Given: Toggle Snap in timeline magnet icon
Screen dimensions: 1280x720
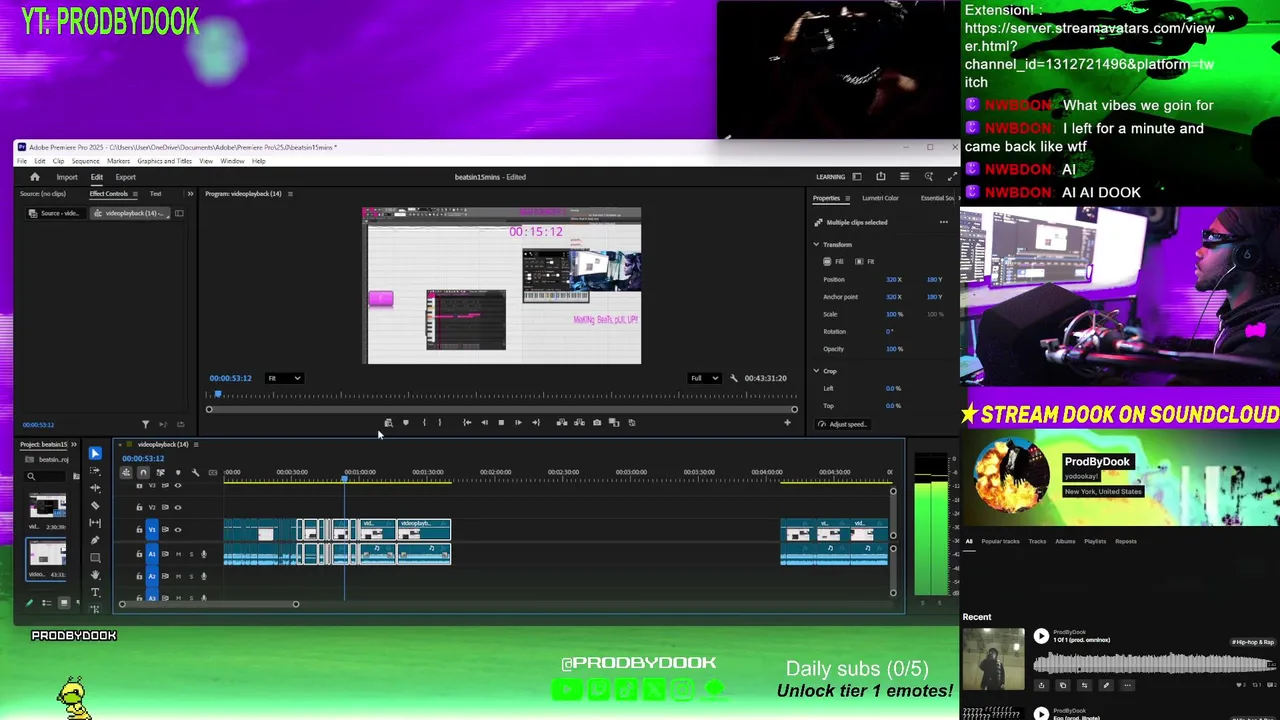Looking at the screenshot, I should [143, 472].
